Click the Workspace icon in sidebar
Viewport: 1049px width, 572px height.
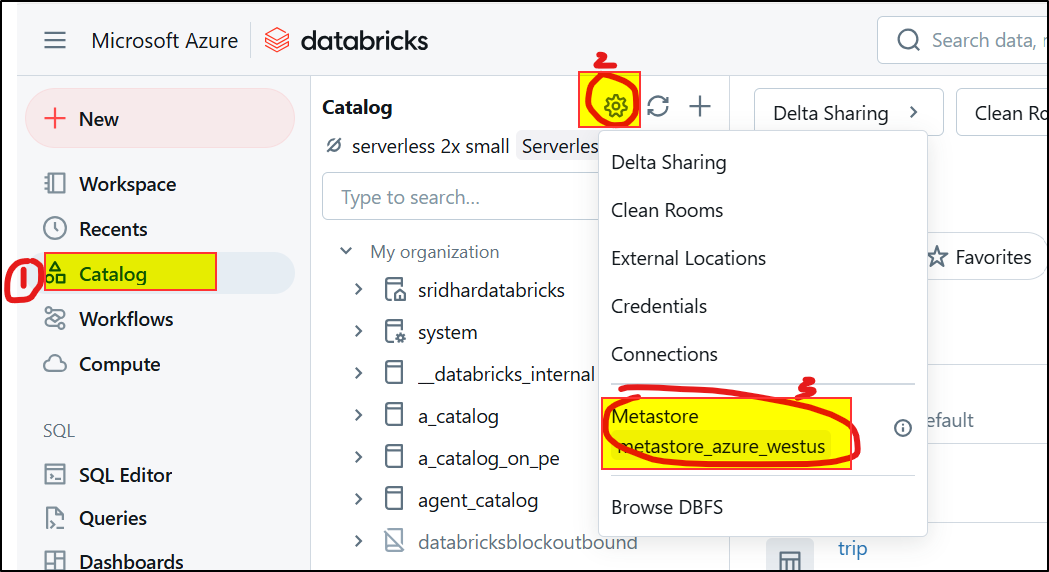pyautogui.click(x=55, y=183)
